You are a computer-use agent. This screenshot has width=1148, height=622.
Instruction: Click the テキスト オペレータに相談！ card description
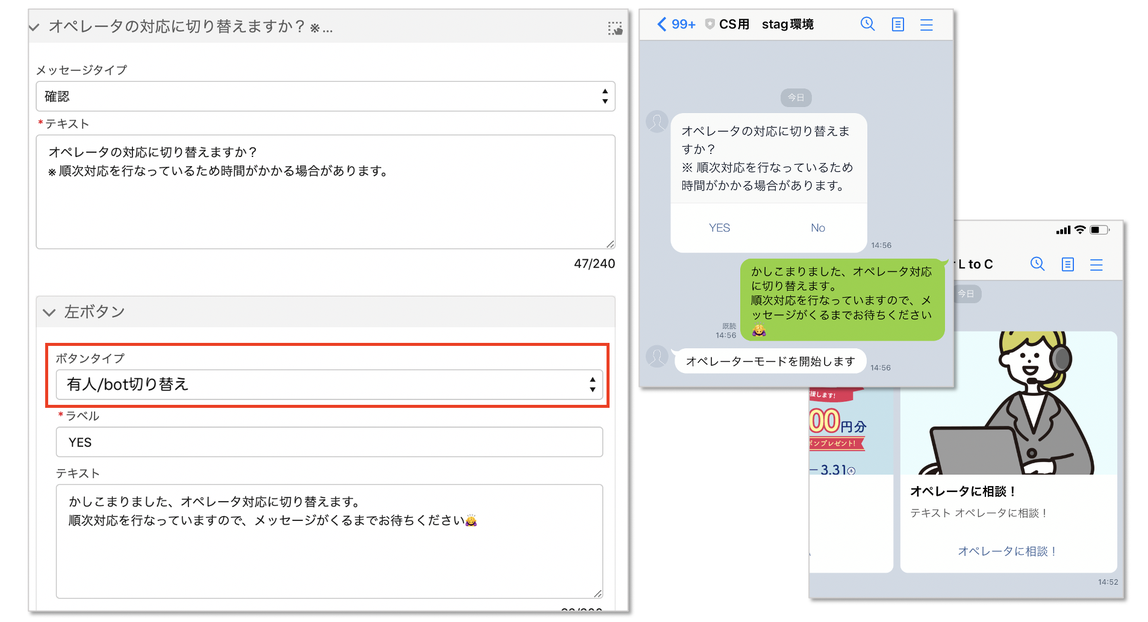coord(979,513)
